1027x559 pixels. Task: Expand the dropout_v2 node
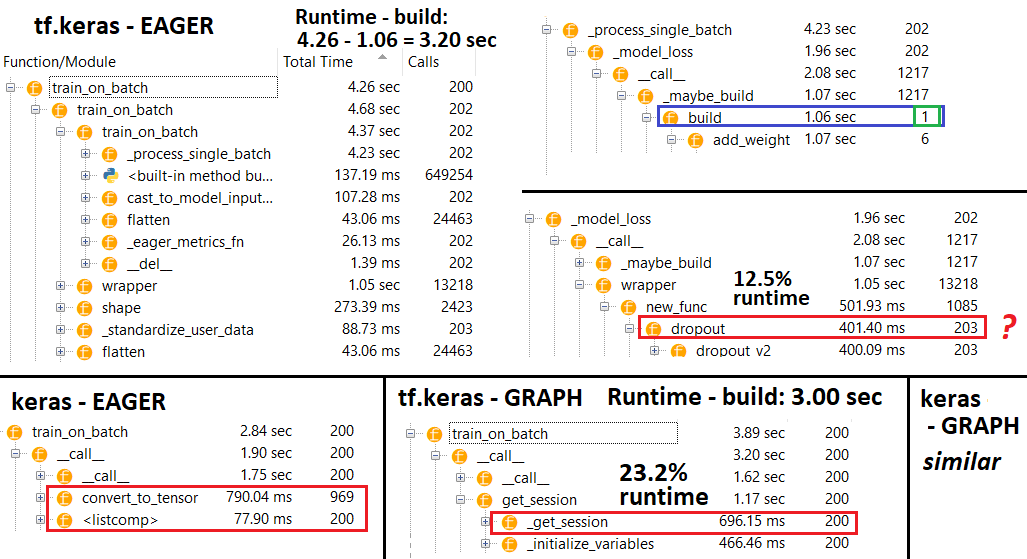(x=654, y=351)
